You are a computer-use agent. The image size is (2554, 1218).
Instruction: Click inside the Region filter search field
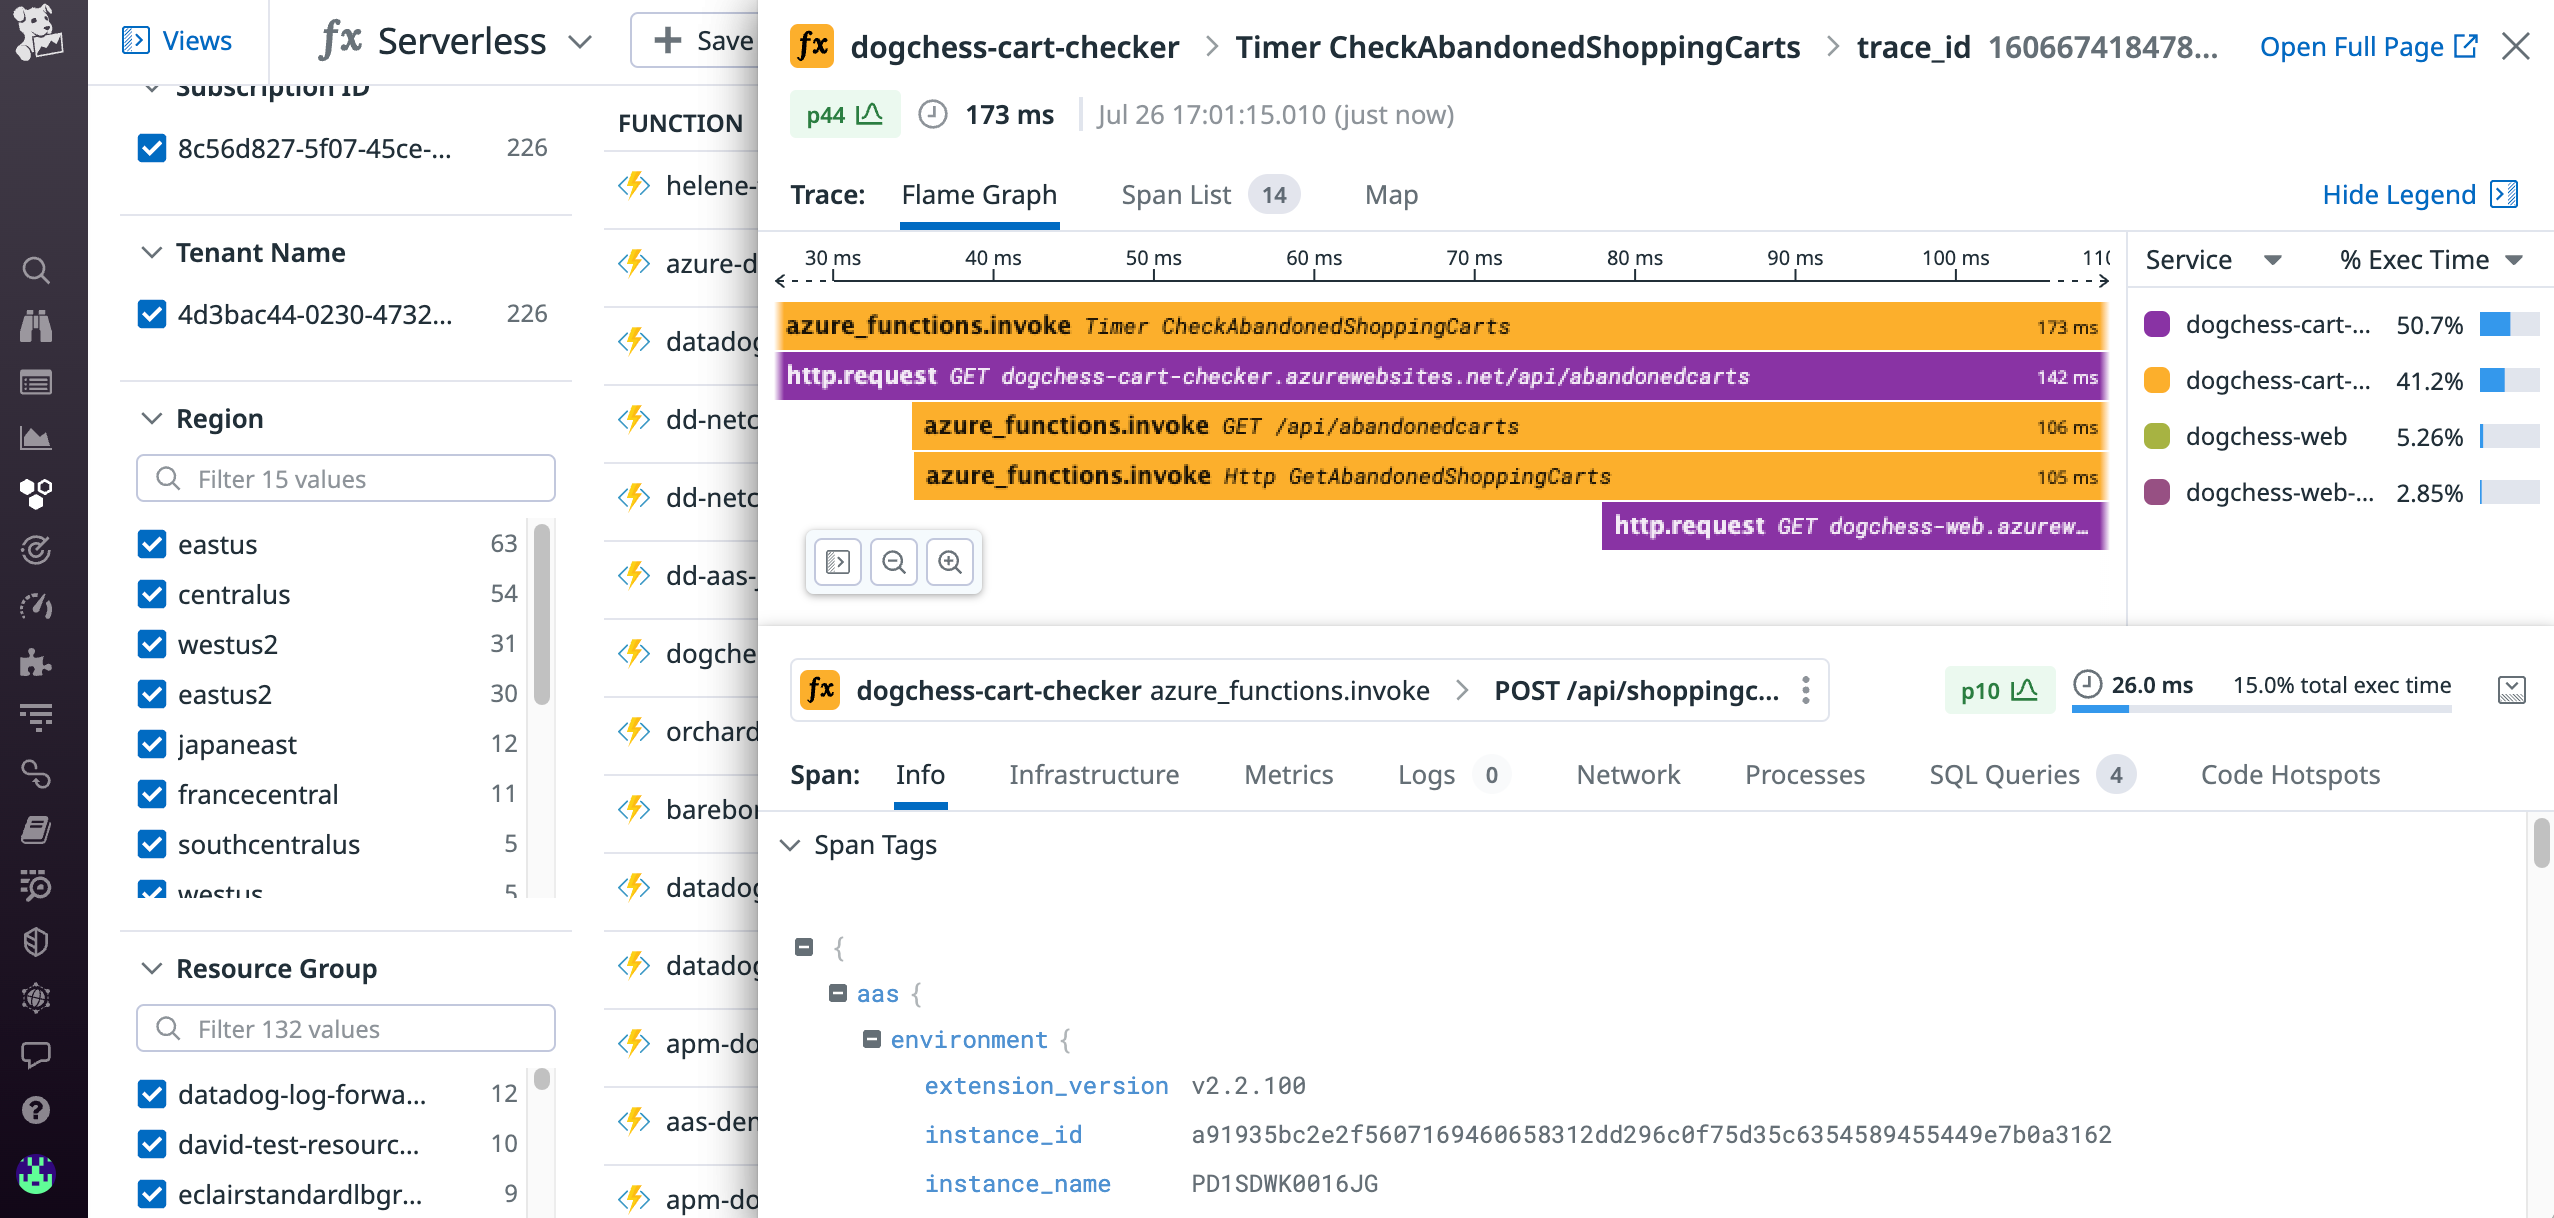[x=345, y=478]
